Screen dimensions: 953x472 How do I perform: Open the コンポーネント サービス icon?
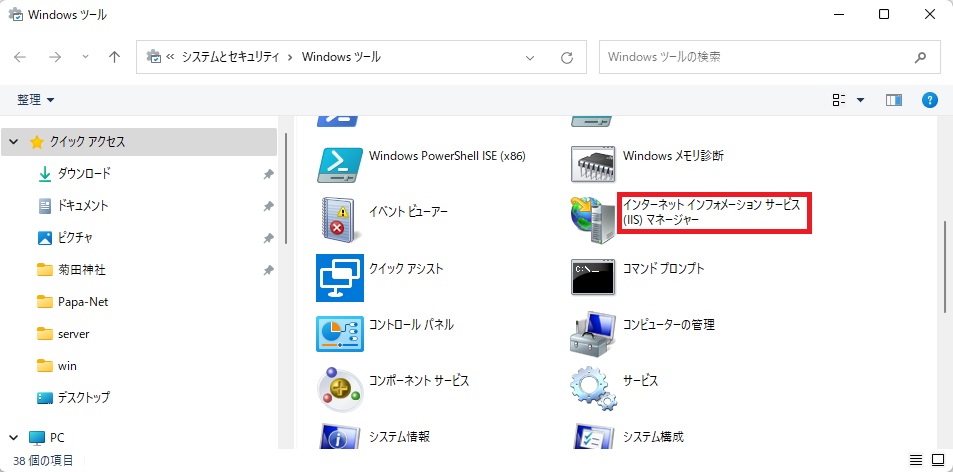point(340,389)
